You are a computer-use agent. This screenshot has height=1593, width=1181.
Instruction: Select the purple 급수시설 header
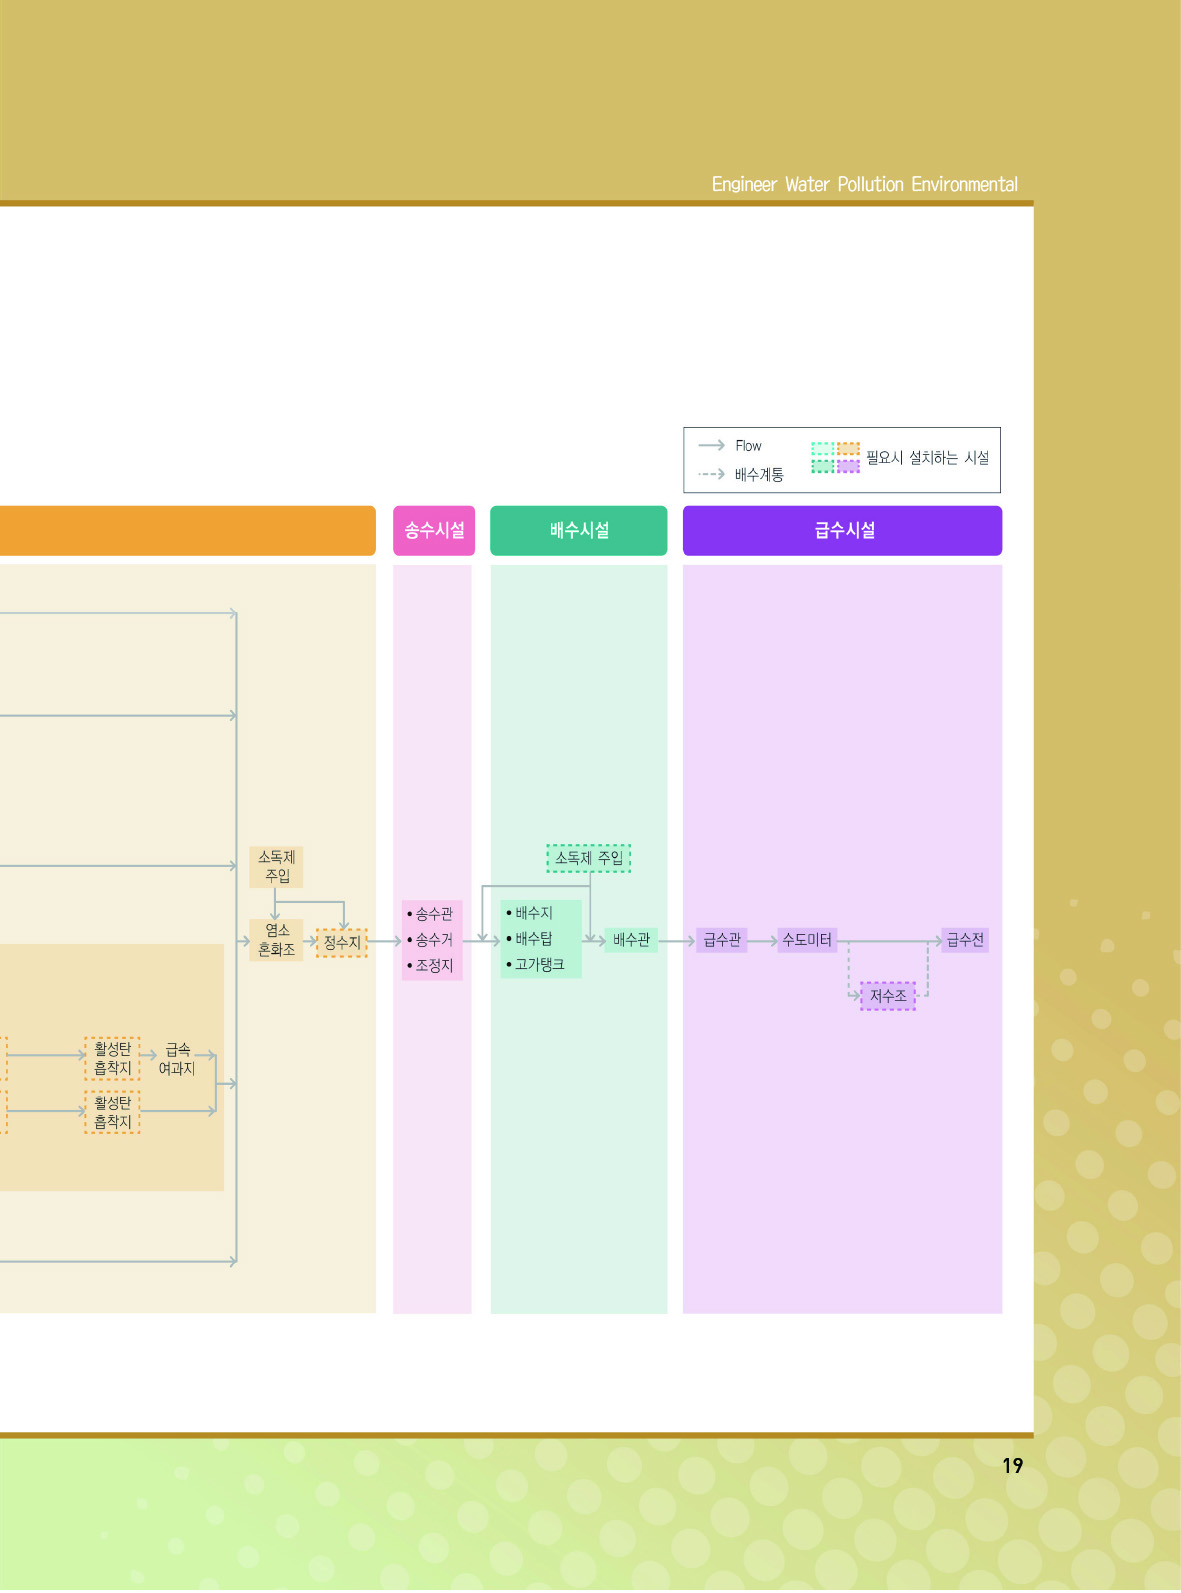coord(842,530)
